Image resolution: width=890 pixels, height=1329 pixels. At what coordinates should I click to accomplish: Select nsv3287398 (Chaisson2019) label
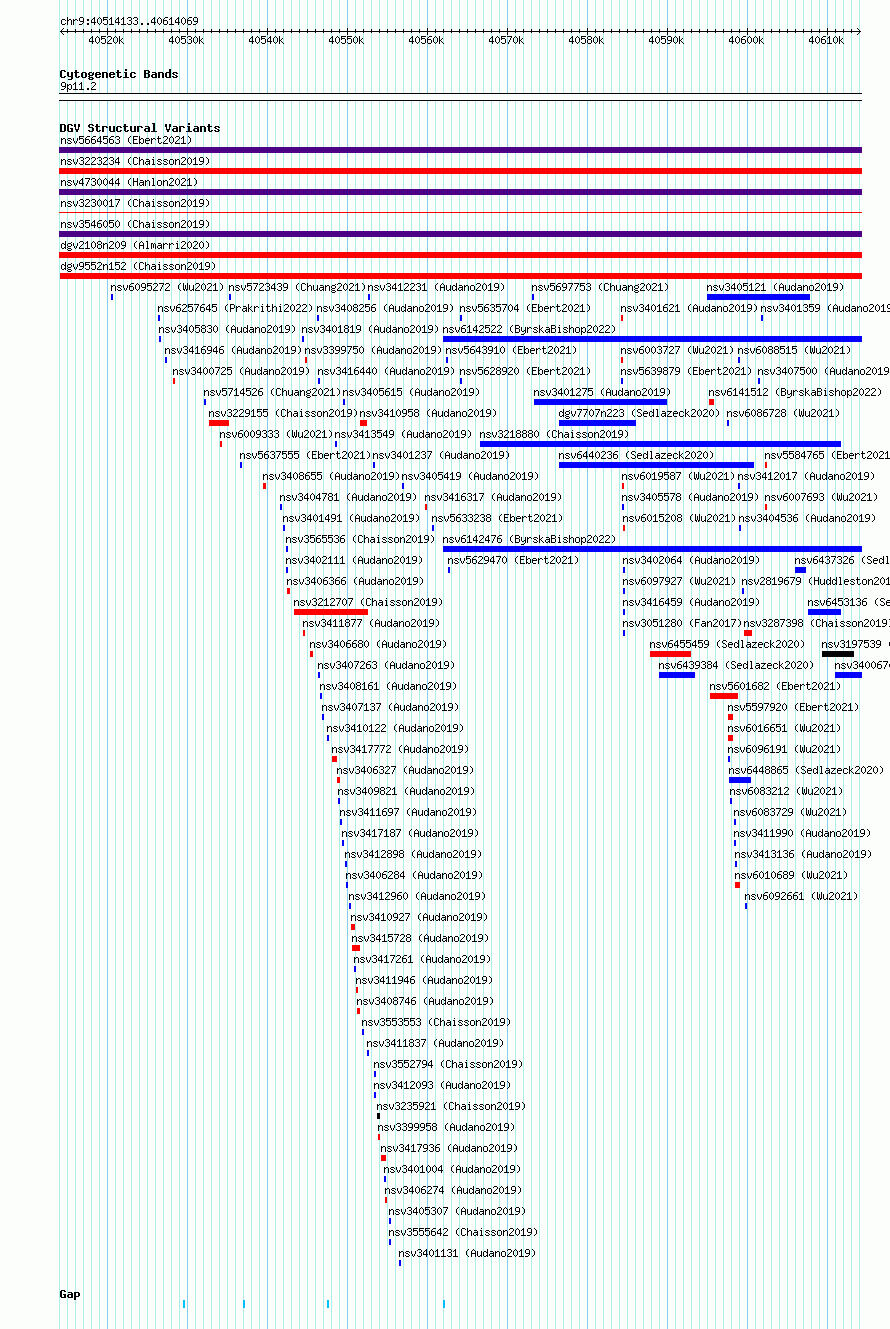817,624
